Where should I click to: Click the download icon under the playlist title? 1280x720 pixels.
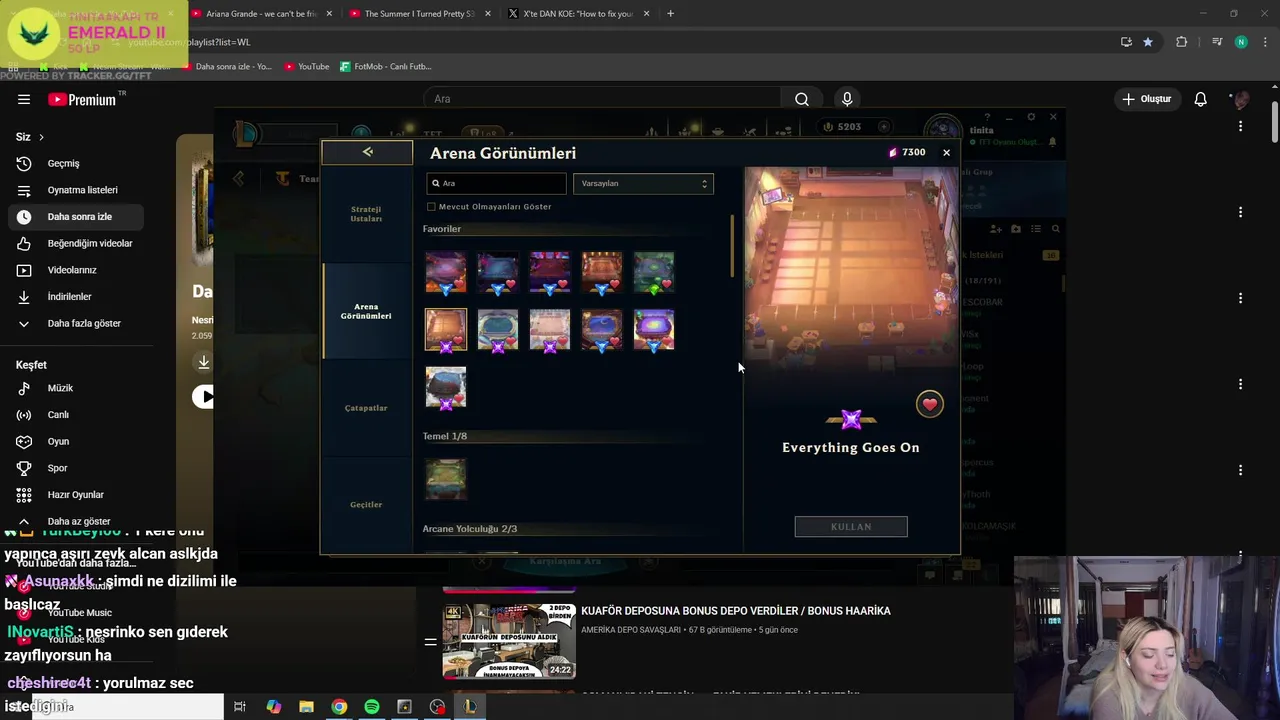click(x=204, y=362)
